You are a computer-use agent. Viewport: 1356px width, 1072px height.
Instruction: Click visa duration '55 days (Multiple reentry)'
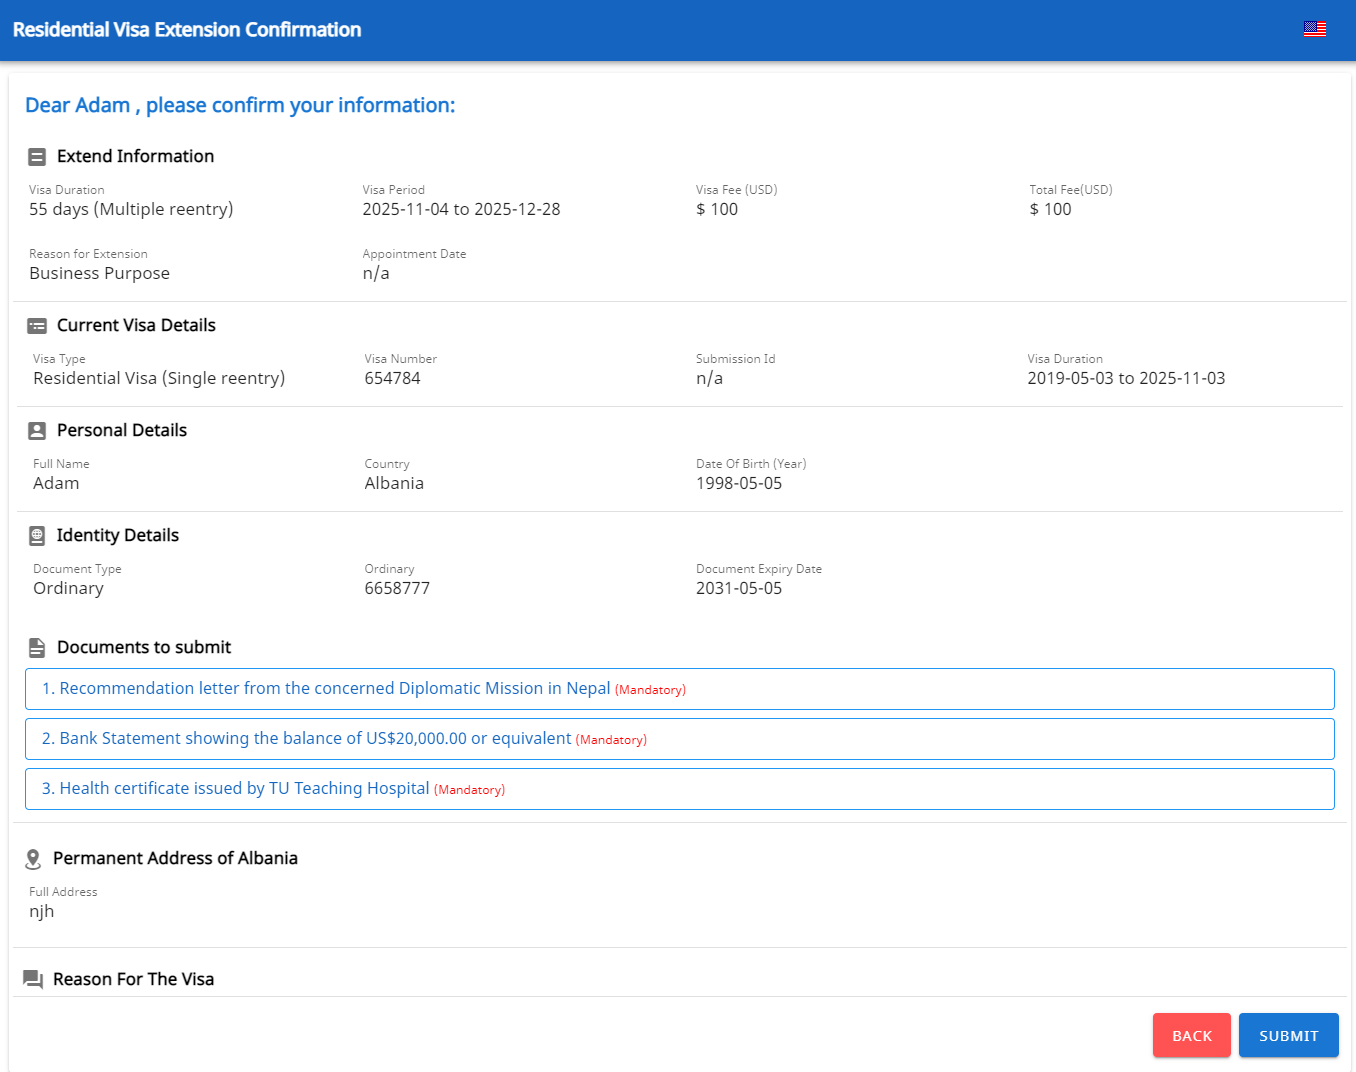pyautogui.click(x=131, y=209)
